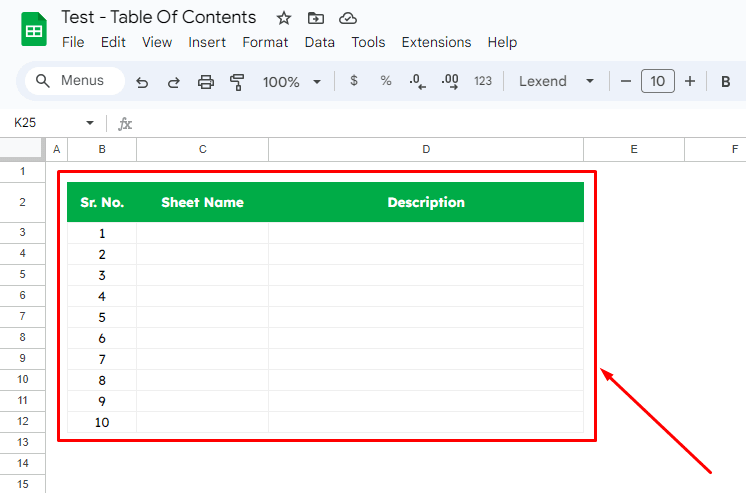Open the Google Sheets home icon
This screenshot has width=746, height=493.
[x=34, y=30]
